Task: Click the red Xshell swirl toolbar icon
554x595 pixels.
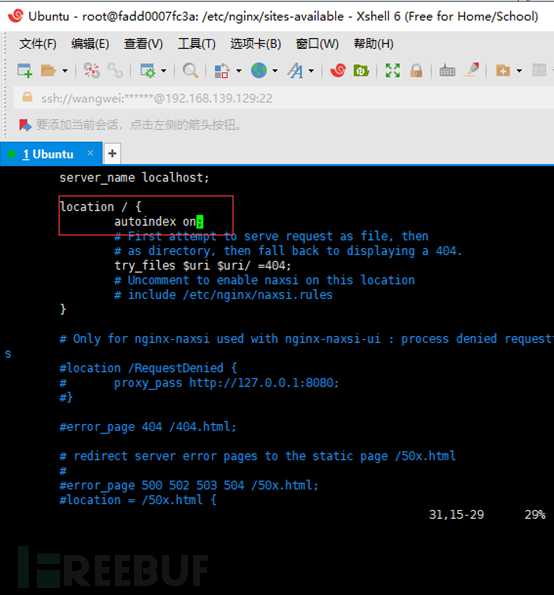Action: (x=338, y=71)
